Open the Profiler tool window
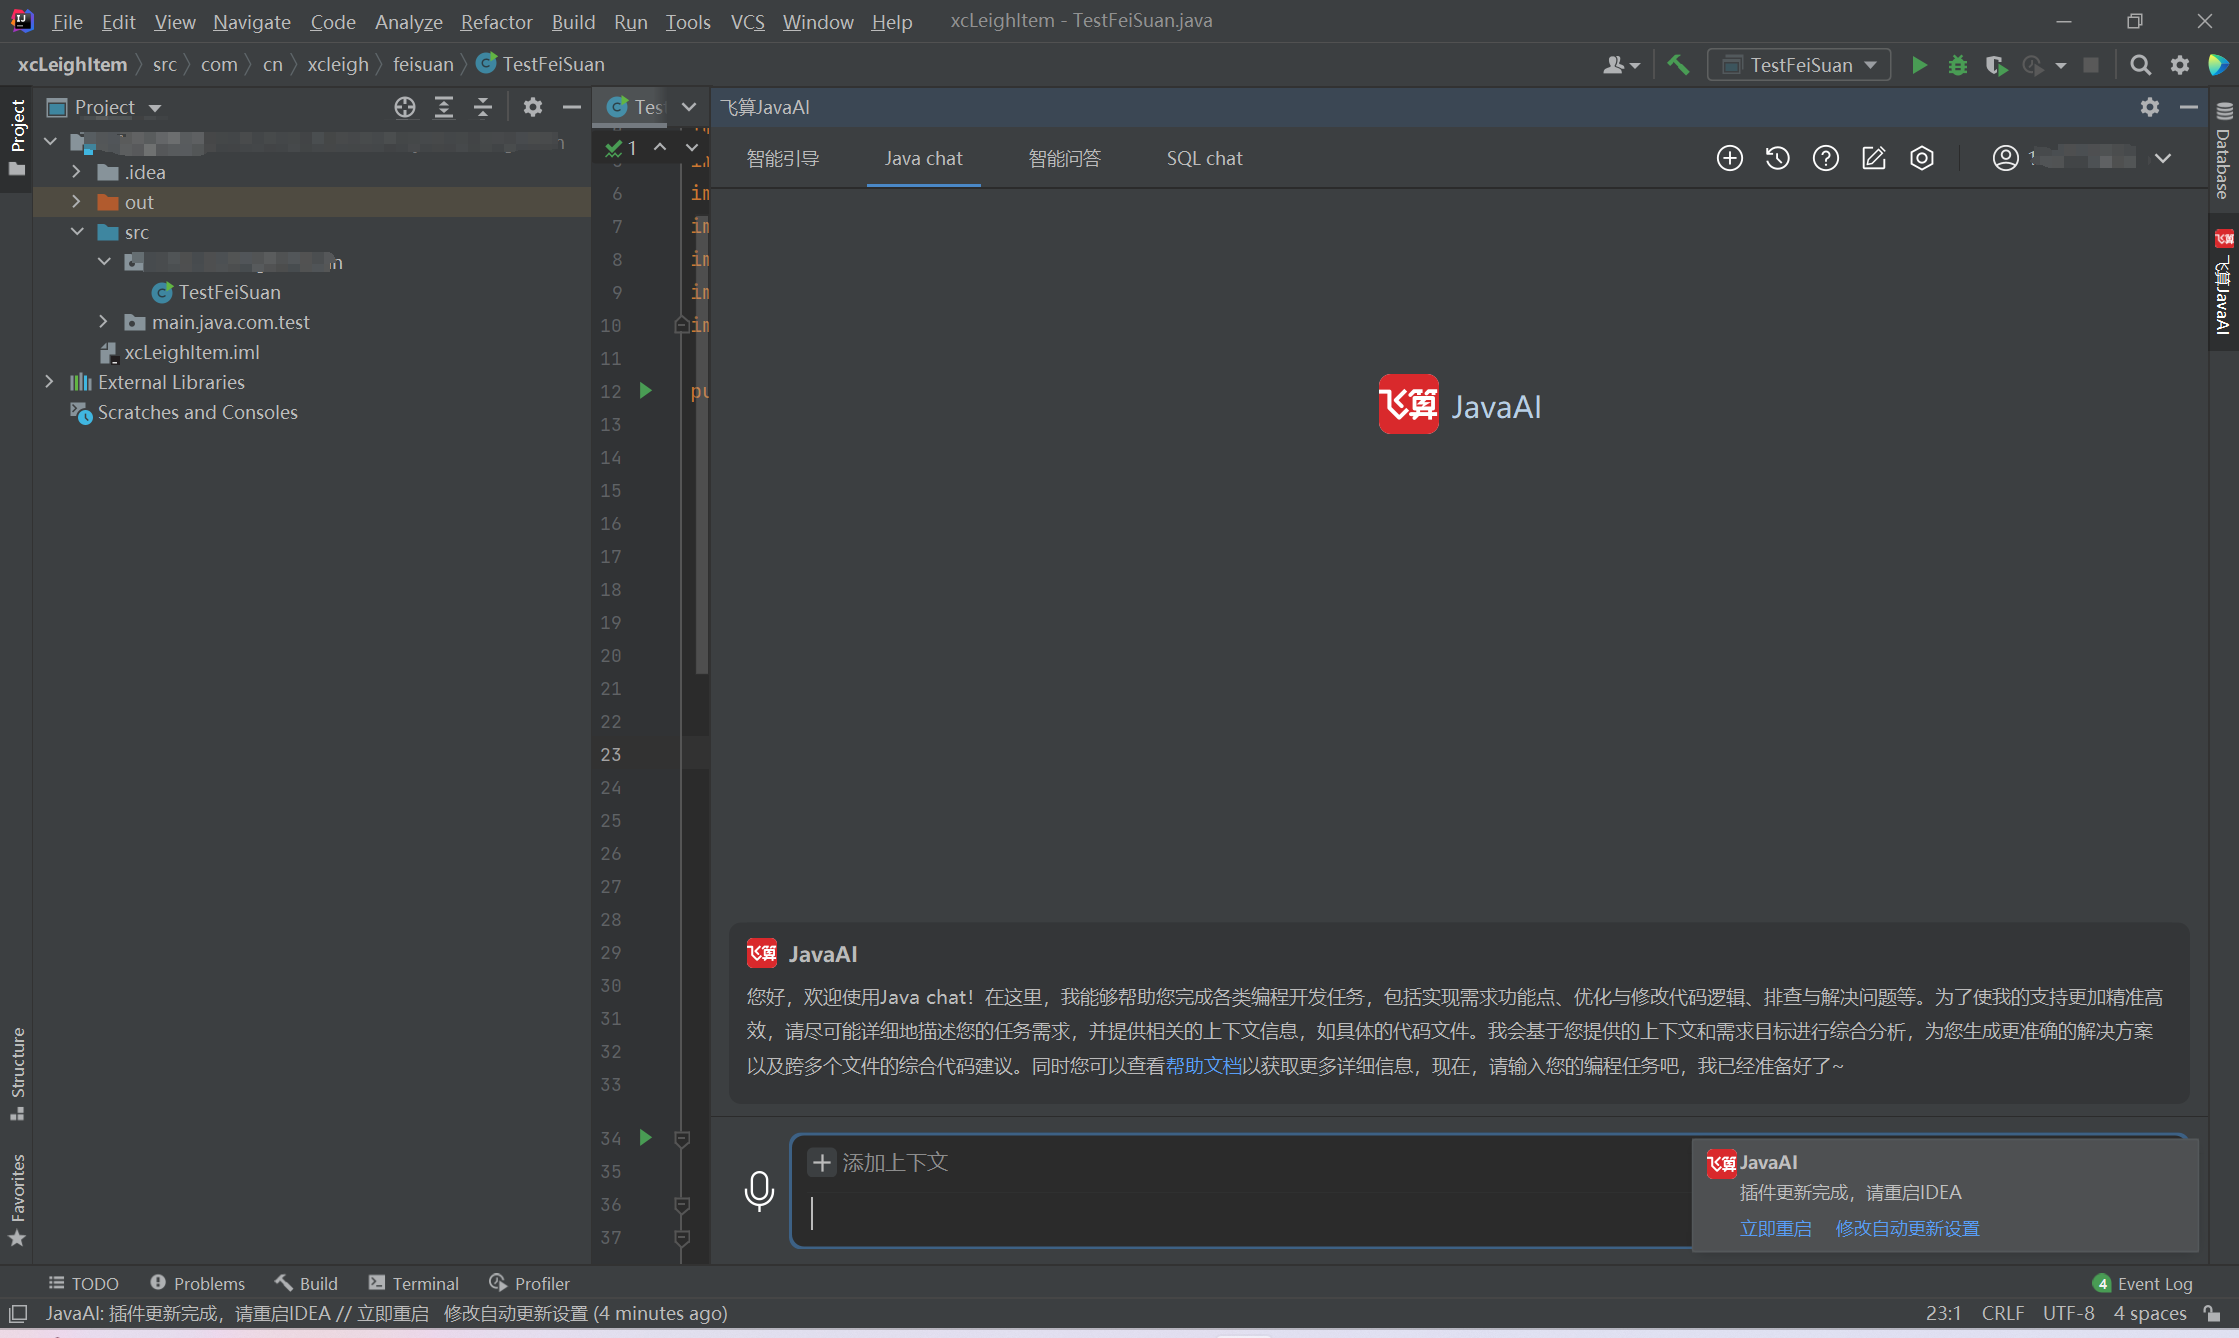Image resolution: width=2239 pixels, height=1338 pixels. [x=529, y=1283]
